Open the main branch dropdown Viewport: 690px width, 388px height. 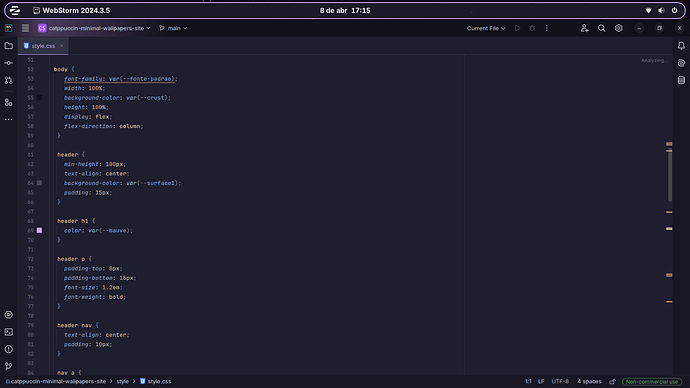click(173, 28)
